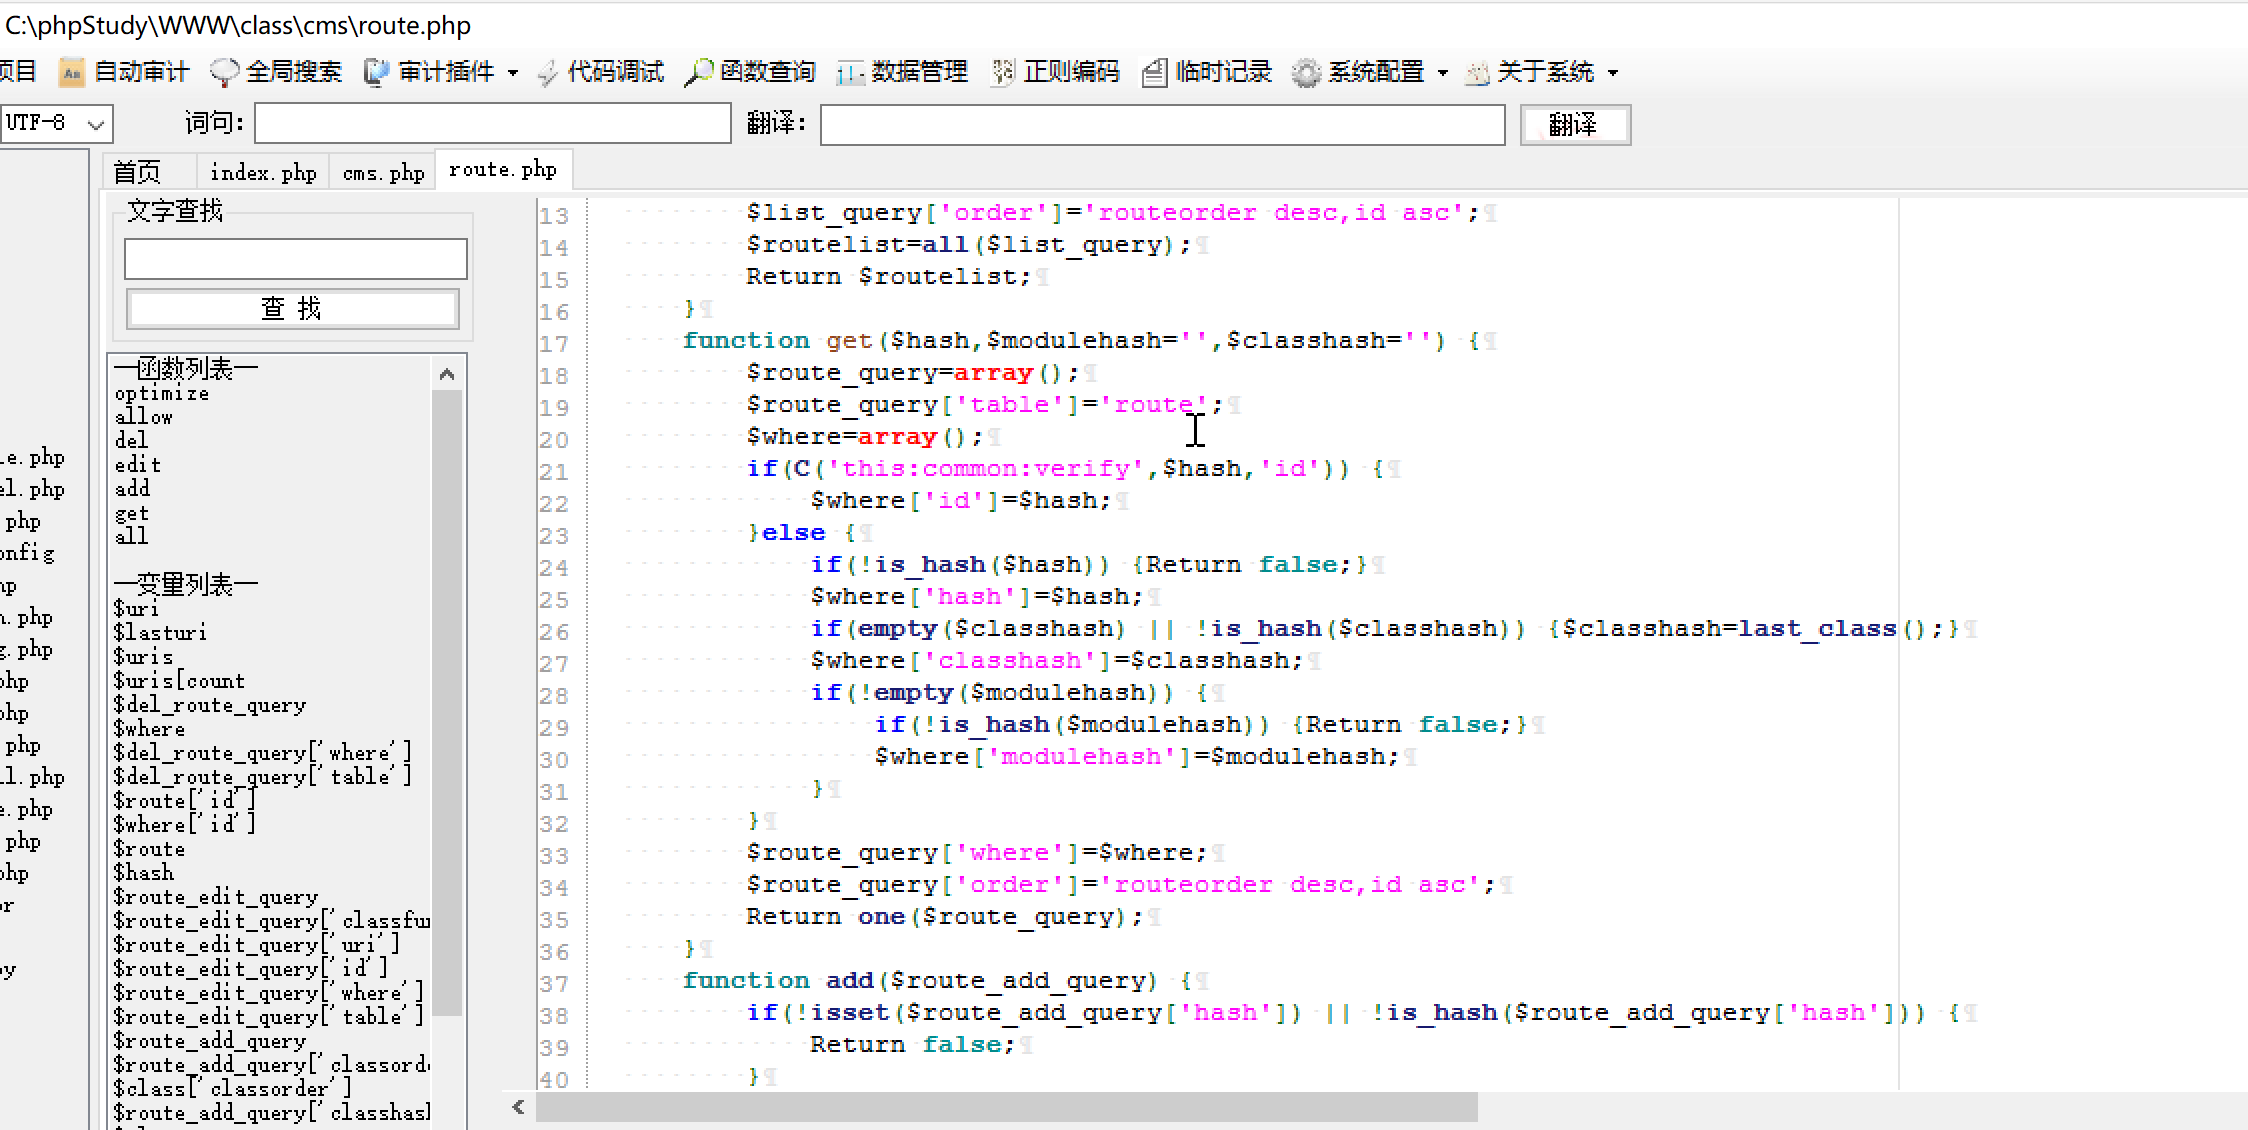Open the UTF-8 encoding combo box
The width and height of the screenshot is (2248, 1130).
95,124
